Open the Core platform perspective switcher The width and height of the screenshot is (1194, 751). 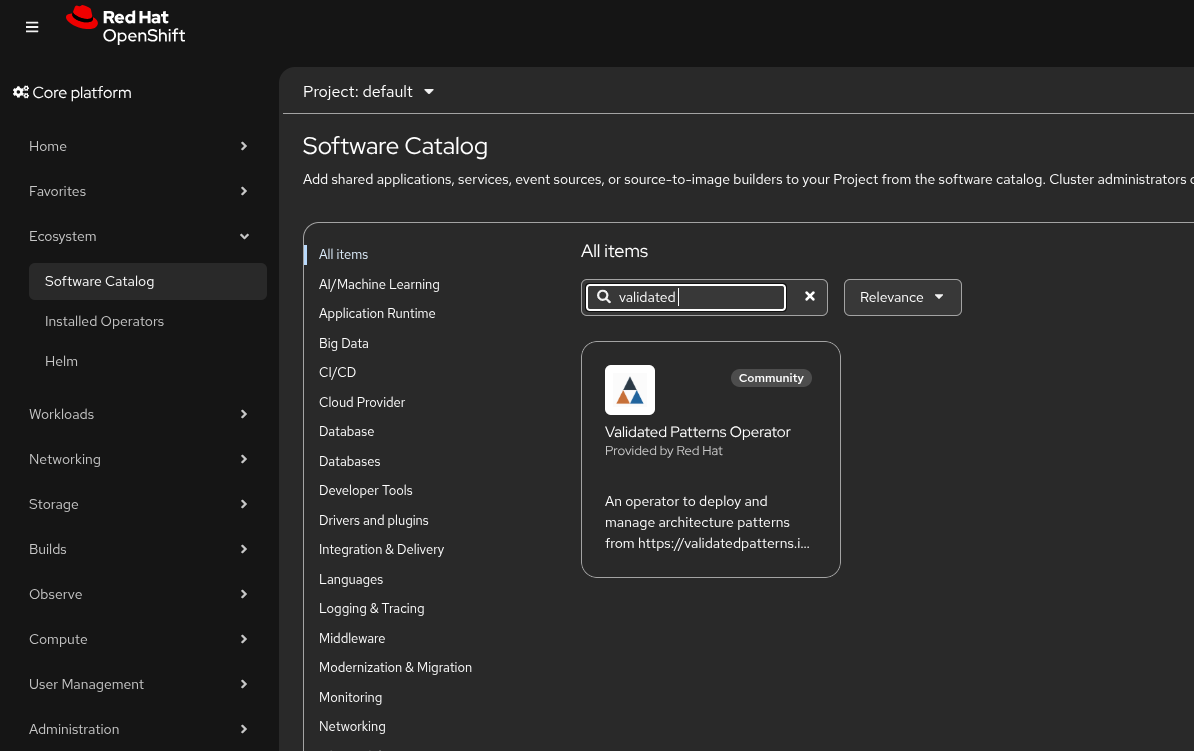[x=72, y=92]
